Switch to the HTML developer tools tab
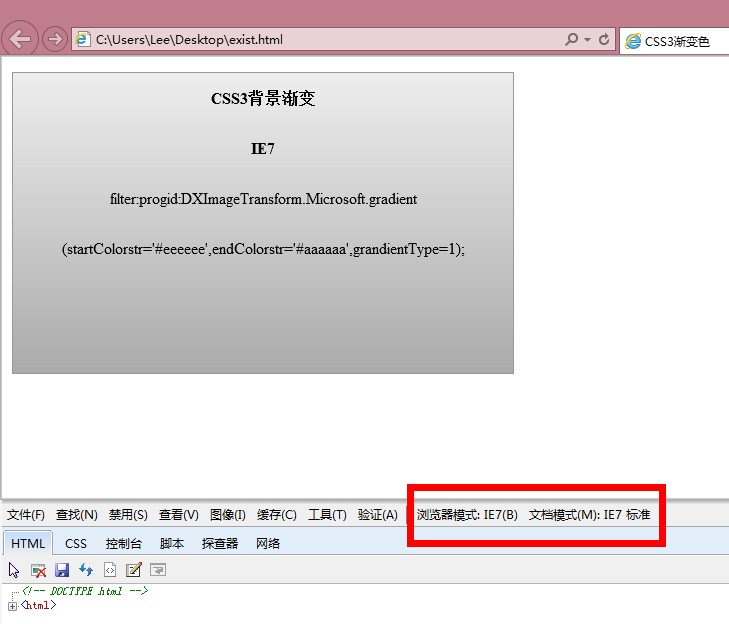Image resolution: width=729 pixels, height=624 pixels. [28, 543]
